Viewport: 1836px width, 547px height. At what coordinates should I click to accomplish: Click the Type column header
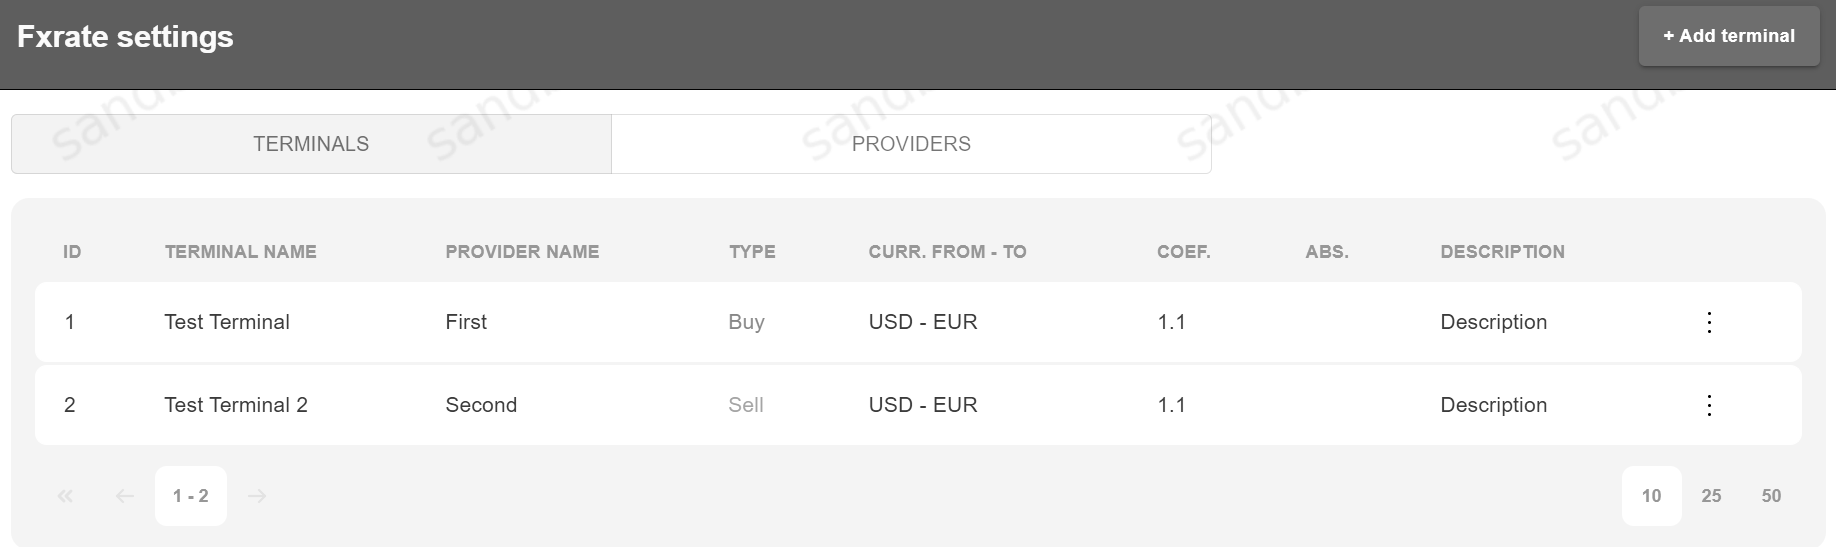pyautogui.click(x=752, y=252)
